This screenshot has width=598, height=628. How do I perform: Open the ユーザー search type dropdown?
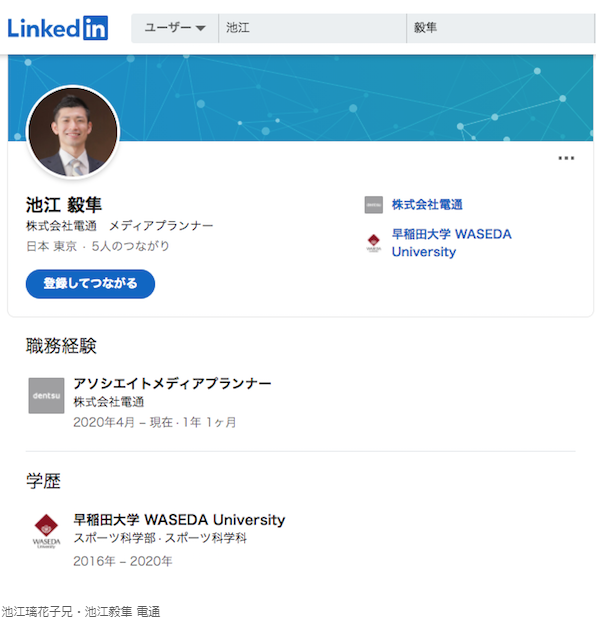point(175,28)
